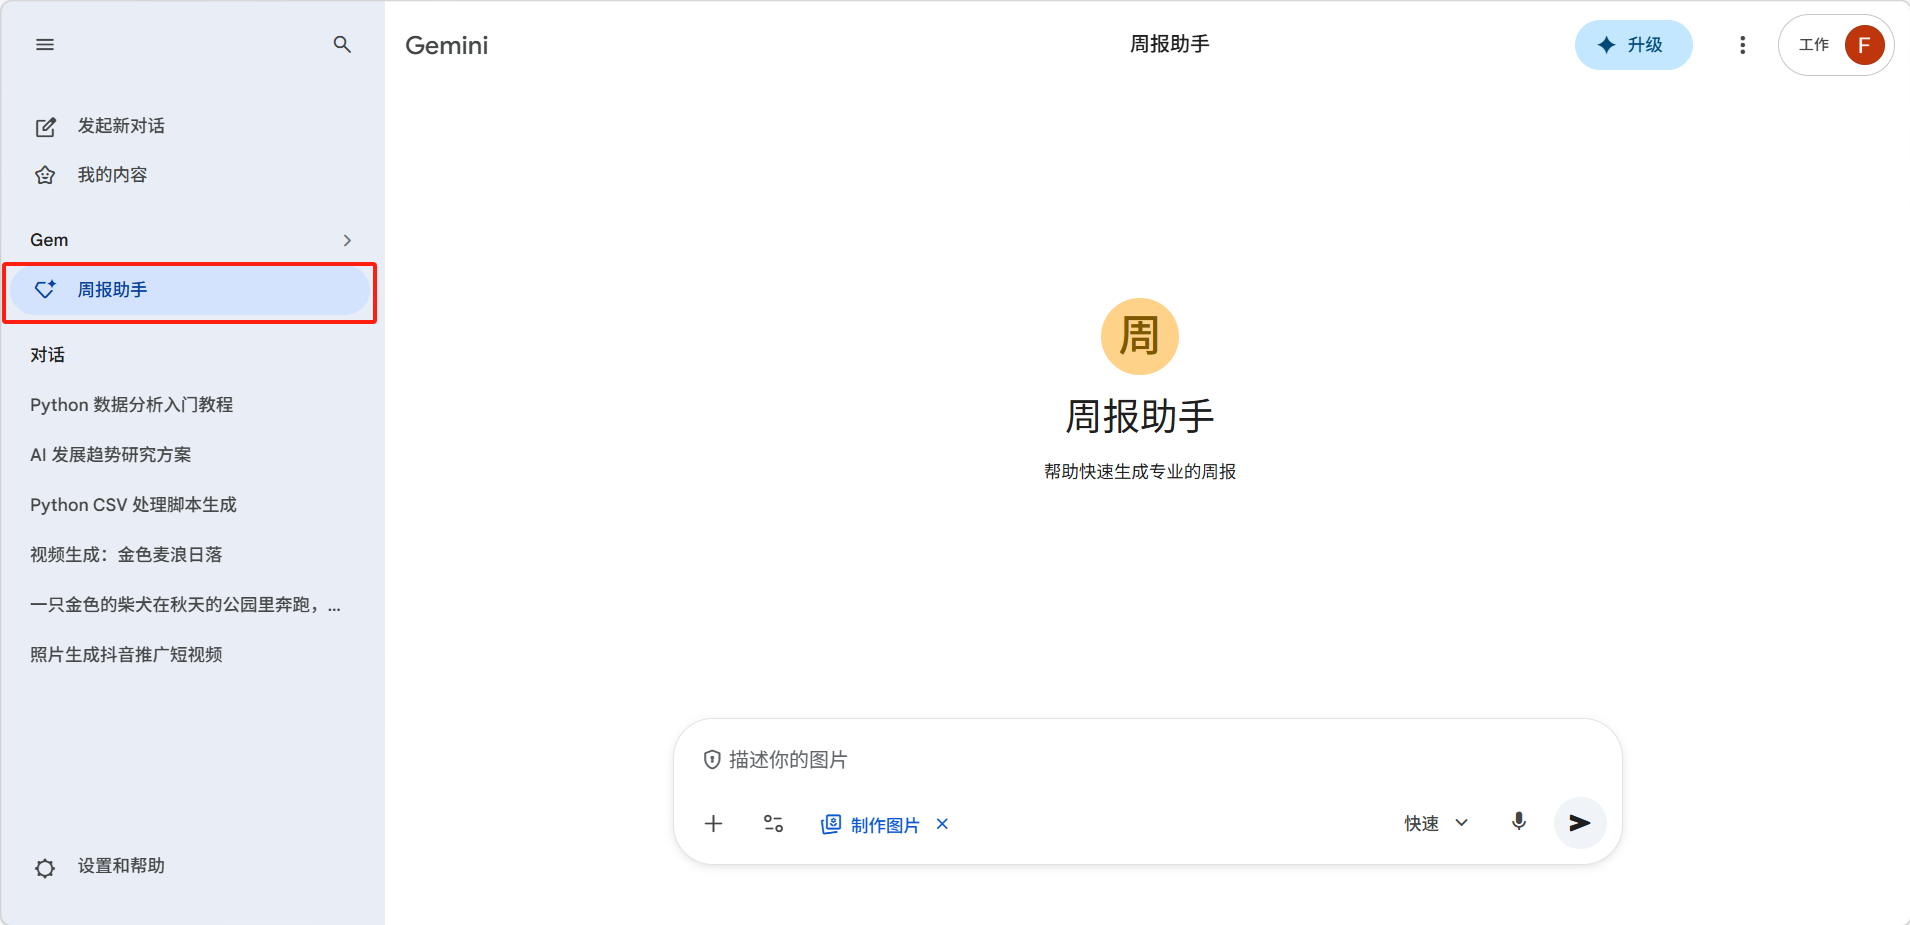Open 我的内容 in sidebar
The width and height of the screenshot is (1910, 925).
point(112,175)
